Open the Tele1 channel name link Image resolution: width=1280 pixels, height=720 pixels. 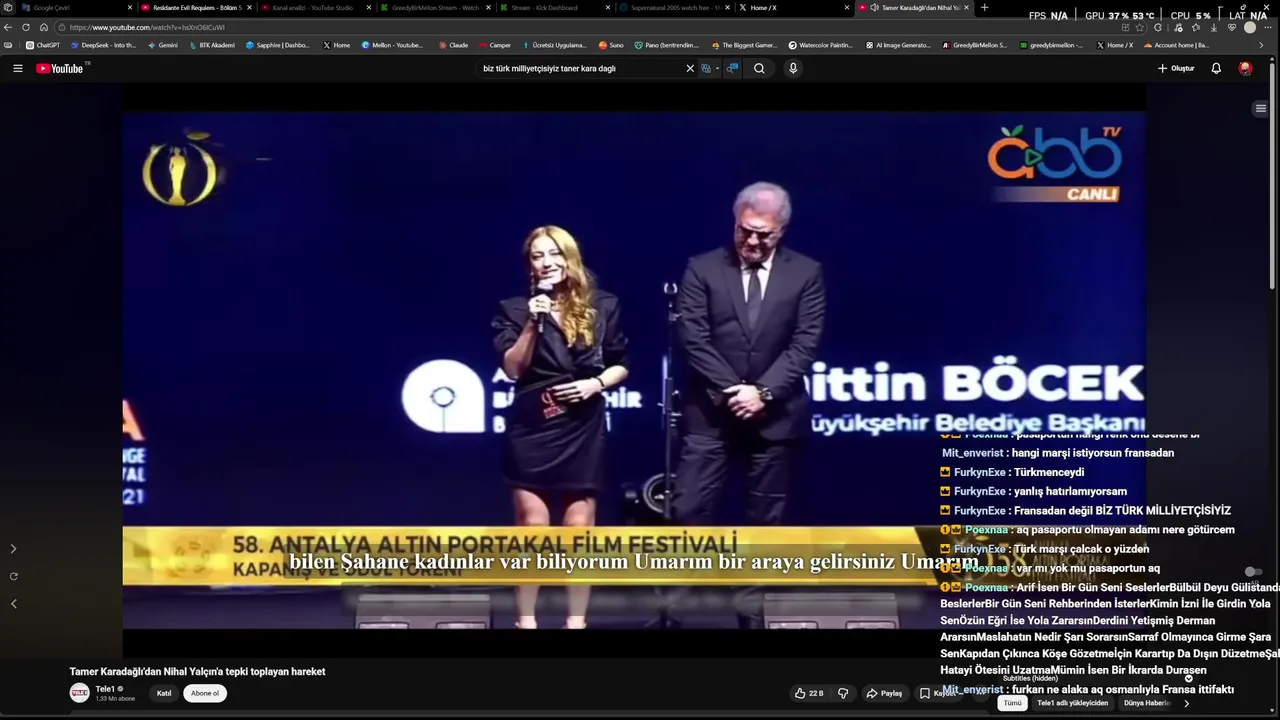(105, 689)
